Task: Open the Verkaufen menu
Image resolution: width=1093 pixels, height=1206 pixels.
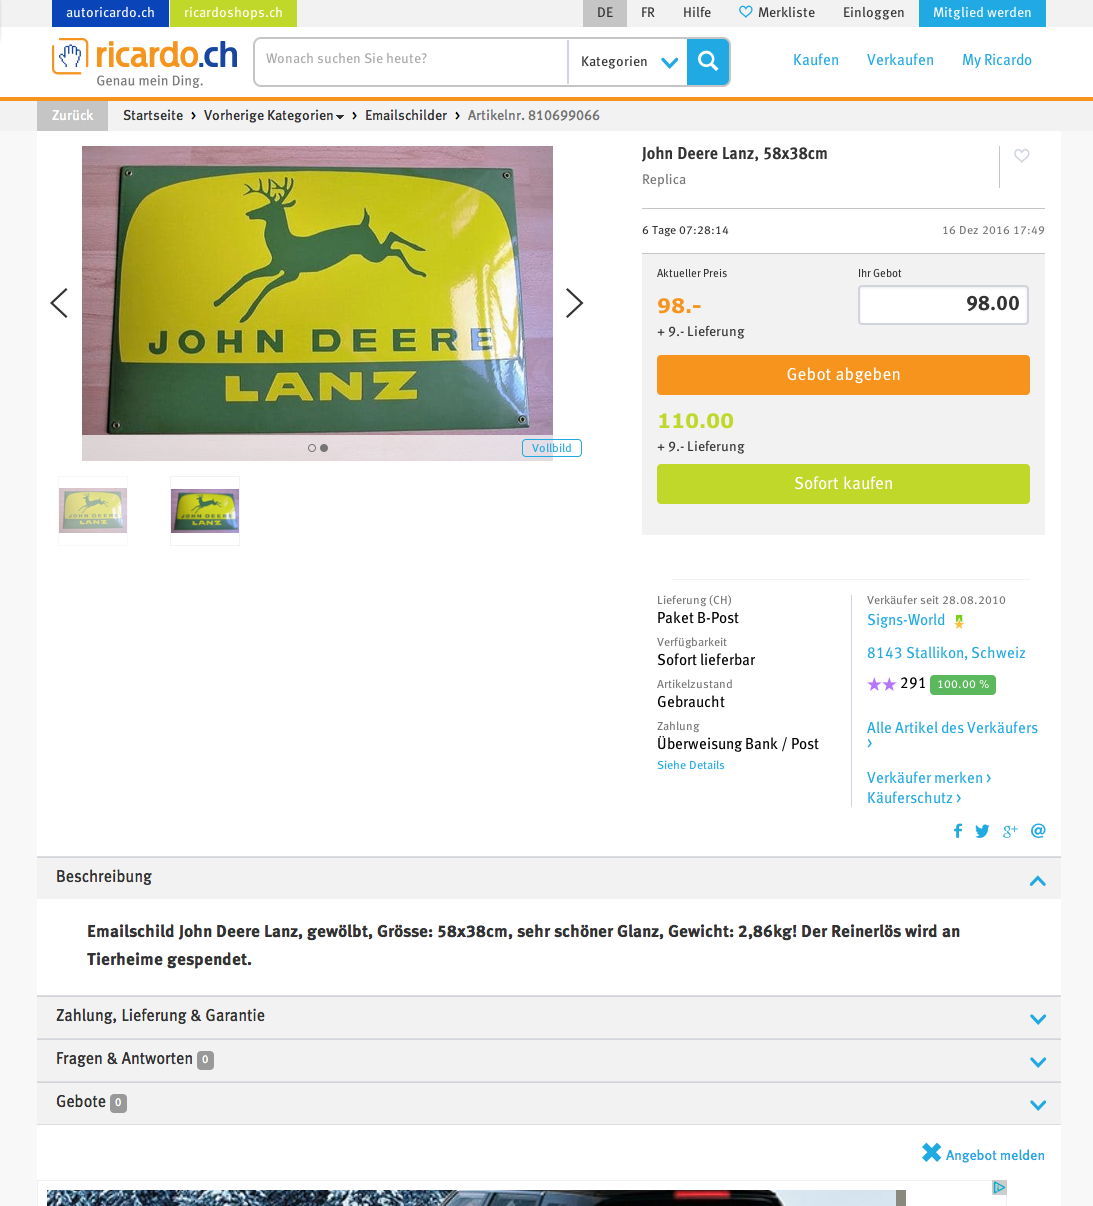Action: (x=900, y=60)
